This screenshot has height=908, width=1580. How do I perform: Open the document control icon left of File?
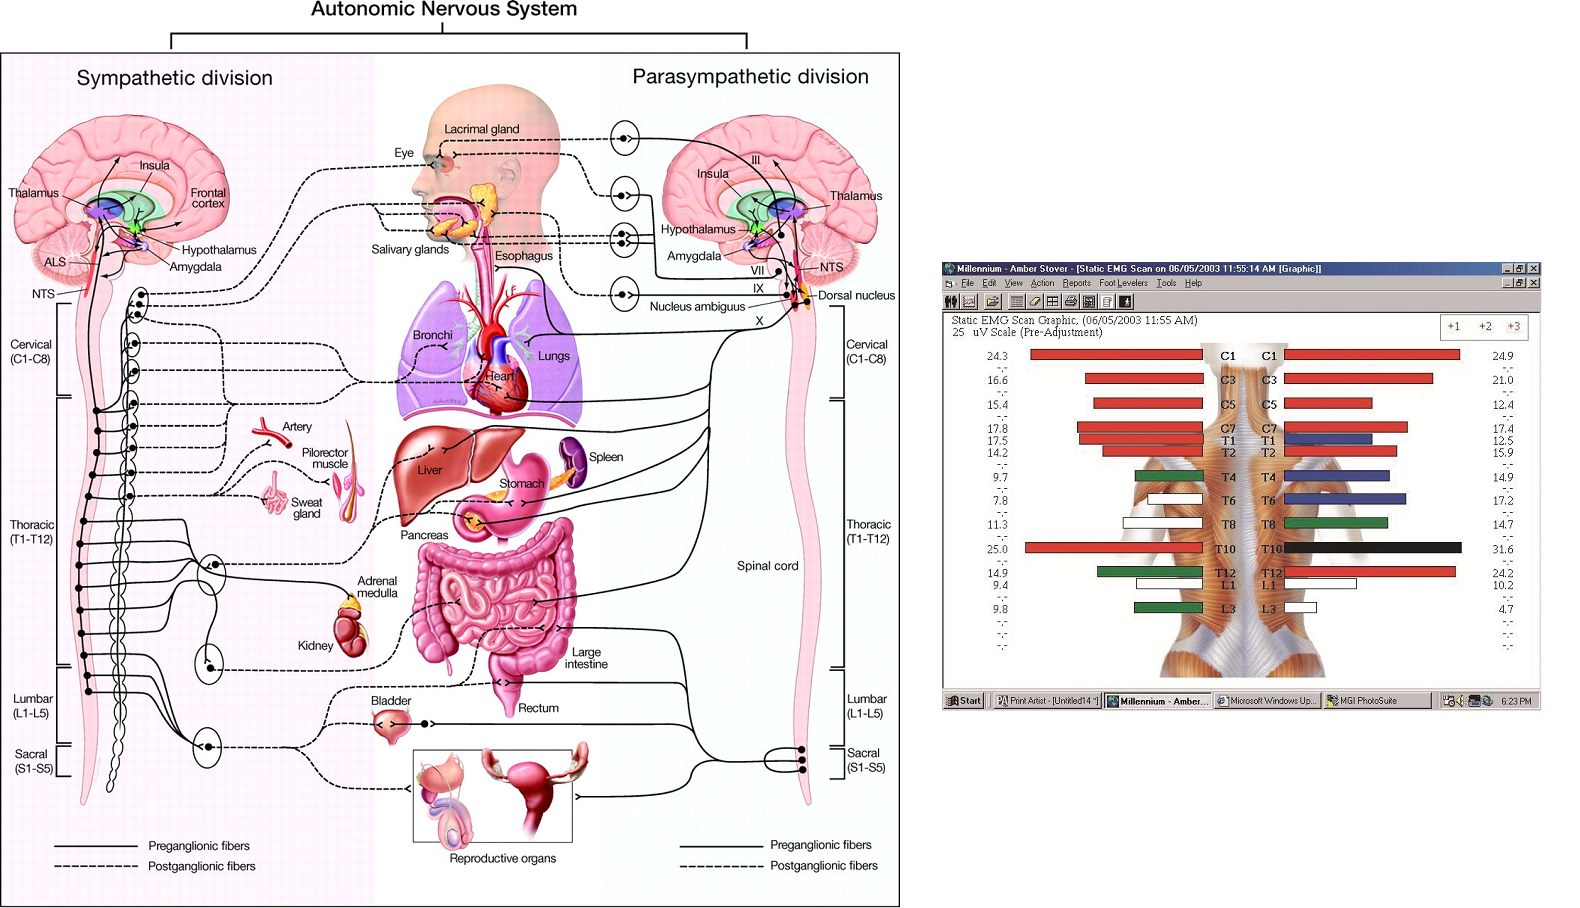point(949,283)
